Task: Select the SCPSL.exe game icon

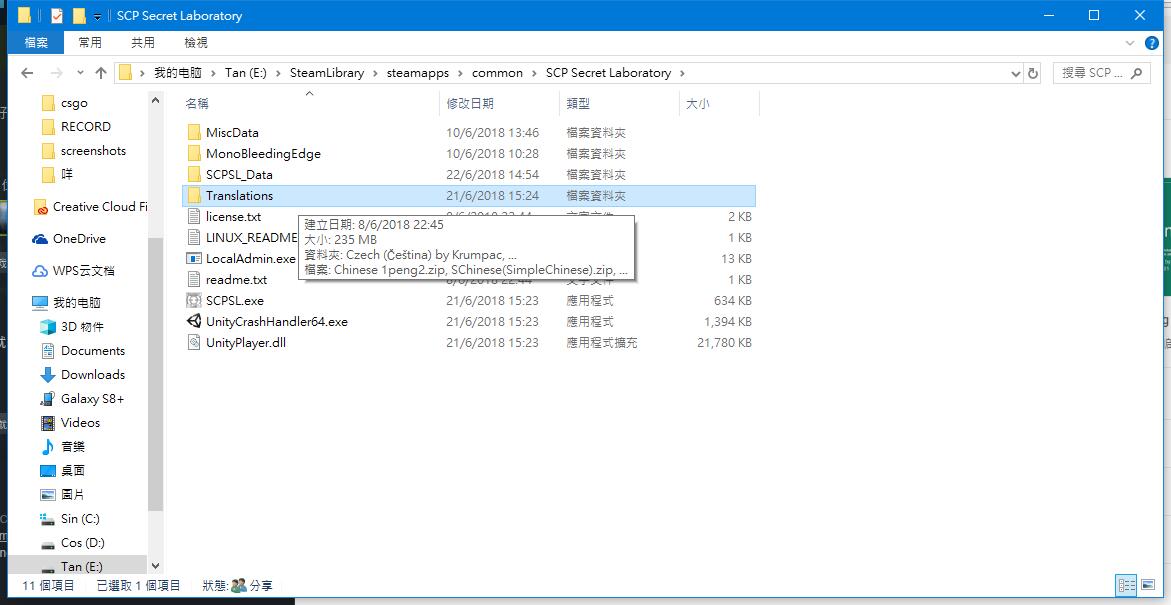Action: [194, 300]
